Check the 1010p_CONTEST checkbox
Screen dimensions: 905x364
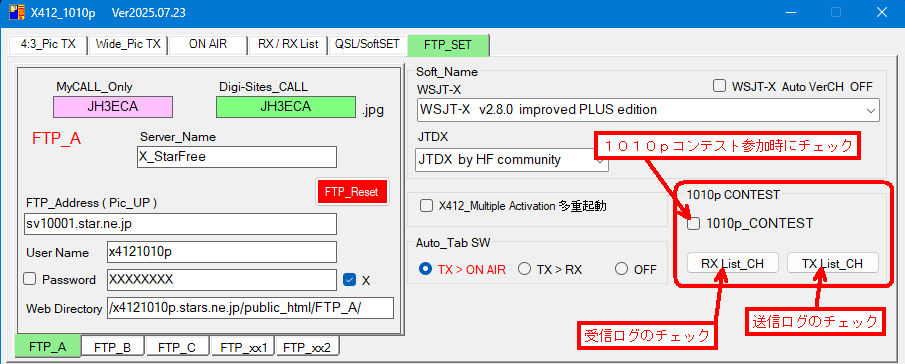694,223
